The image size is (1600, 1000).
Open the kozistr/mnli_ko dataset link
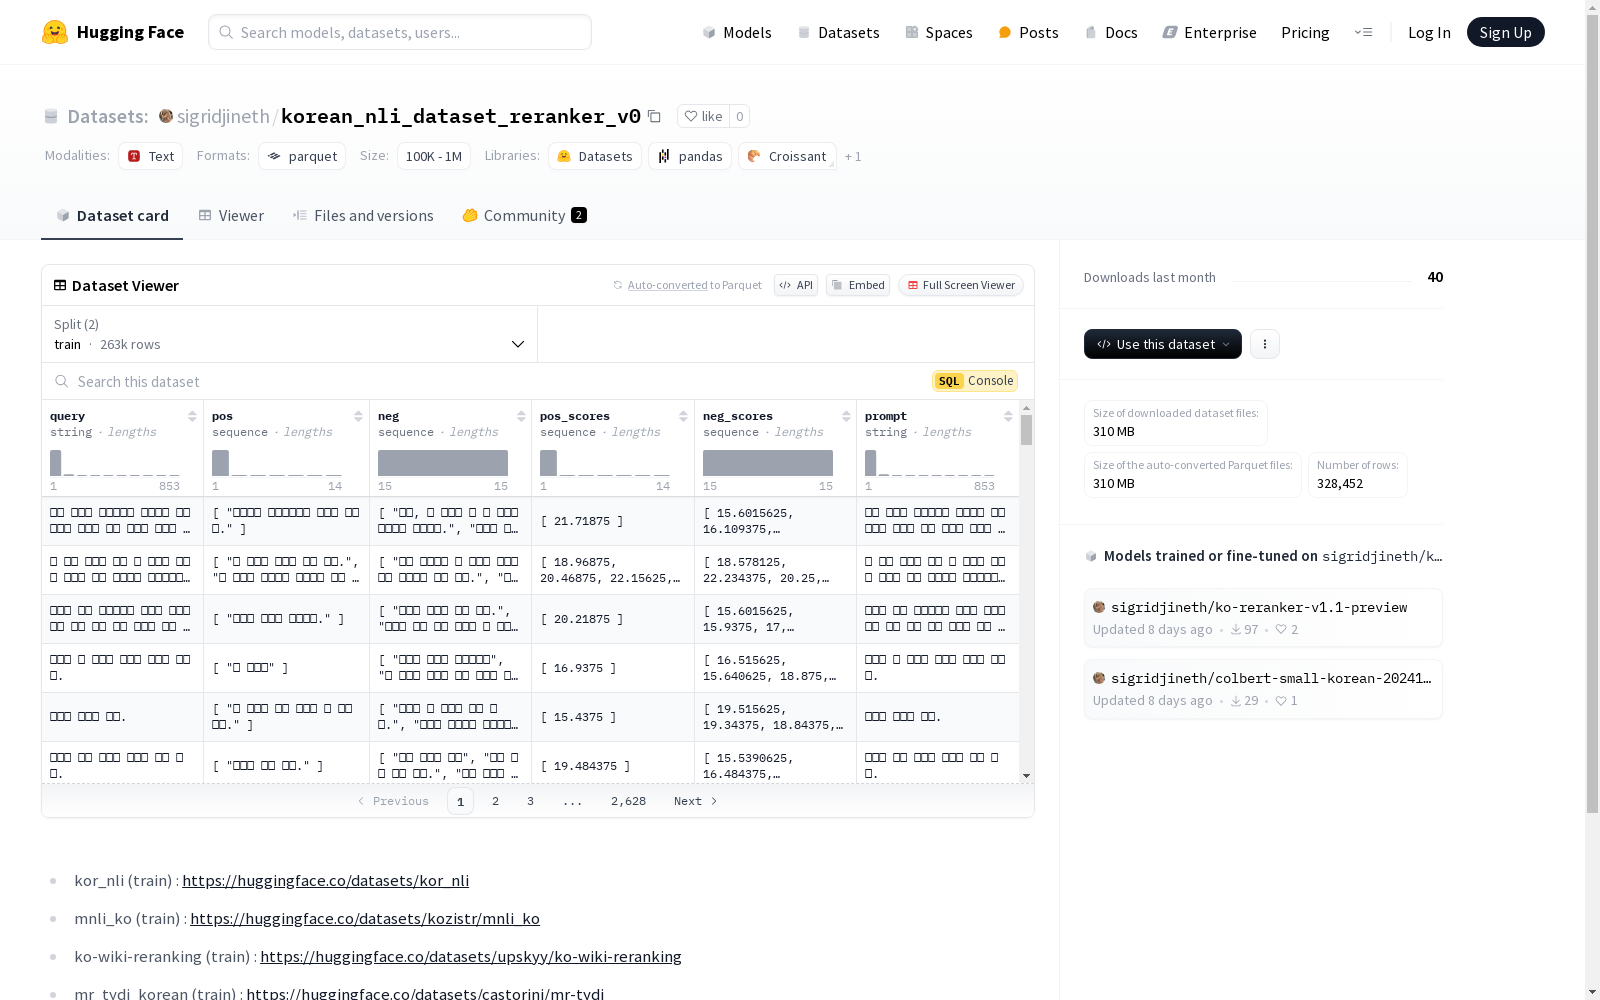[365, 918]
